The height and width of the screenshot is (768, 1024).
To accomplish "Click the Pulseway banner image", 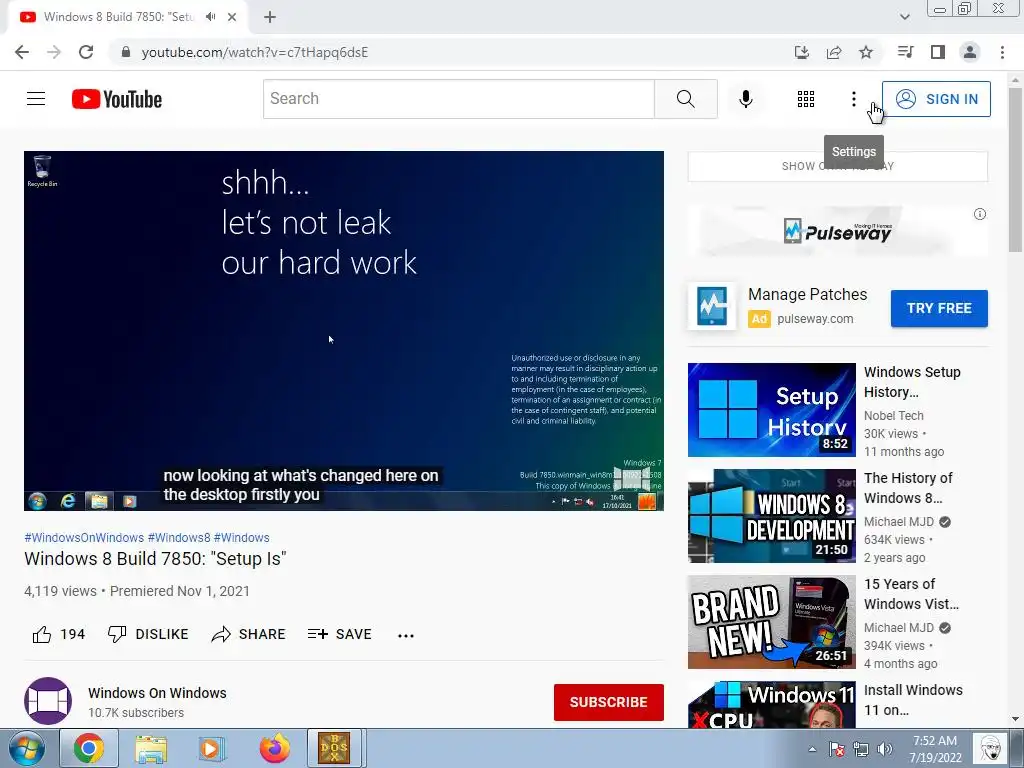I will click(x=837, y=231).
